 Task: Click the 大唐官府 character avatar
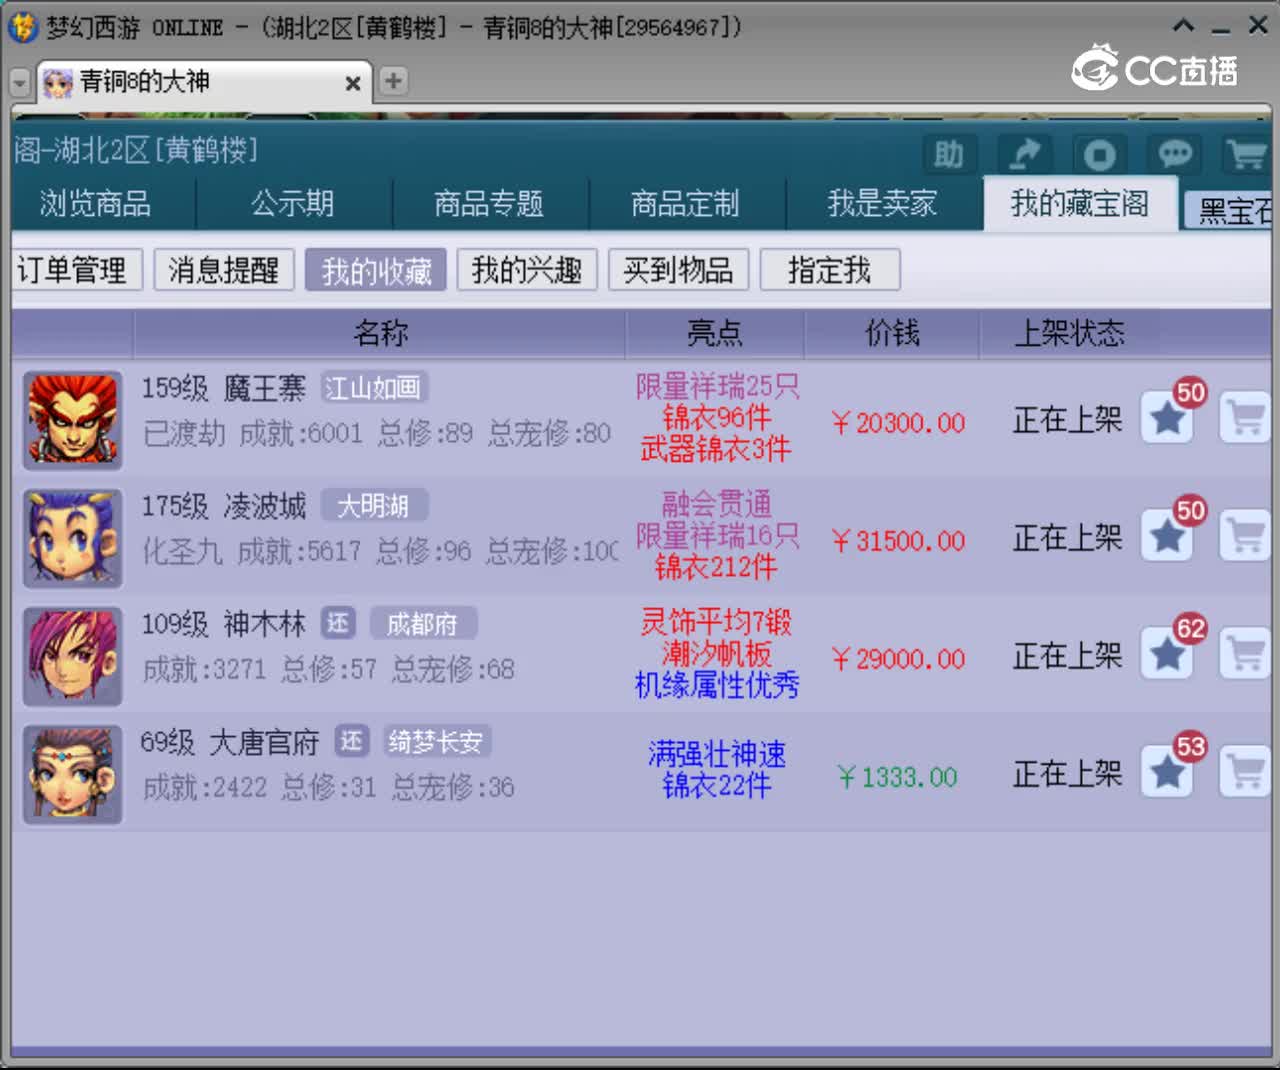click(73, 774)
